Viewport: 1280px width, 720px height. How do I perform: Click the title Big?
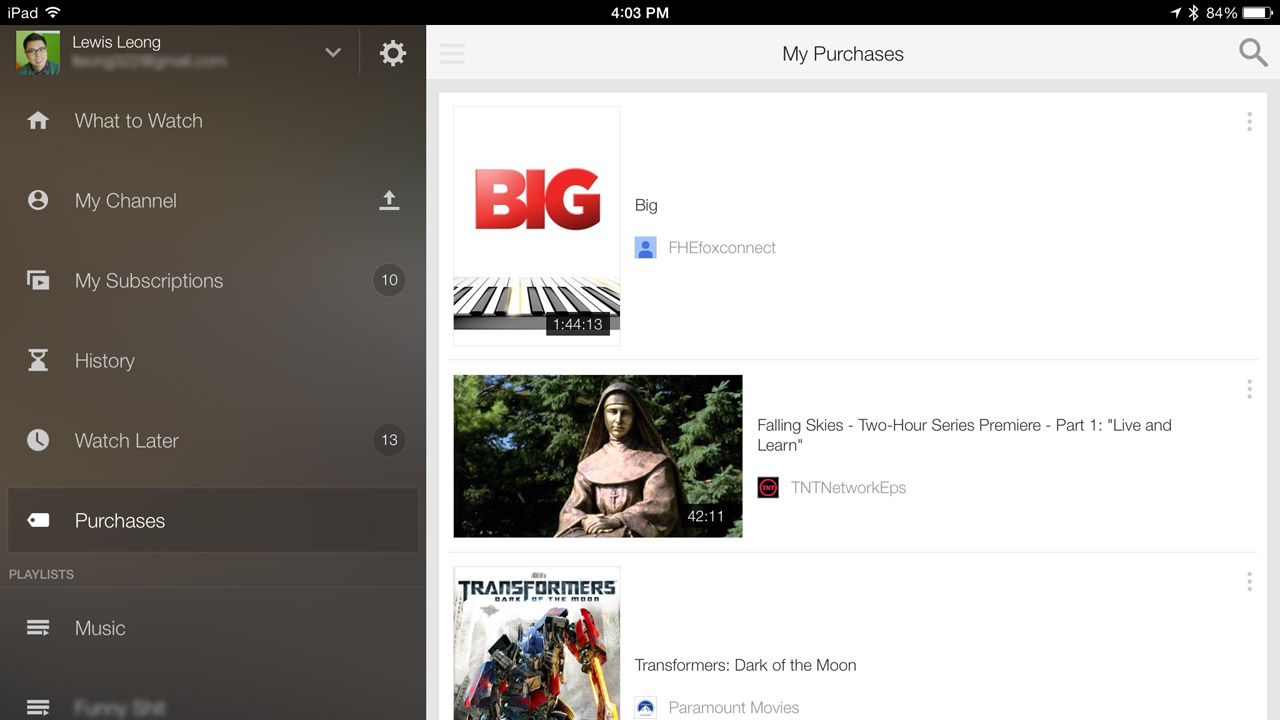point(646,205)
